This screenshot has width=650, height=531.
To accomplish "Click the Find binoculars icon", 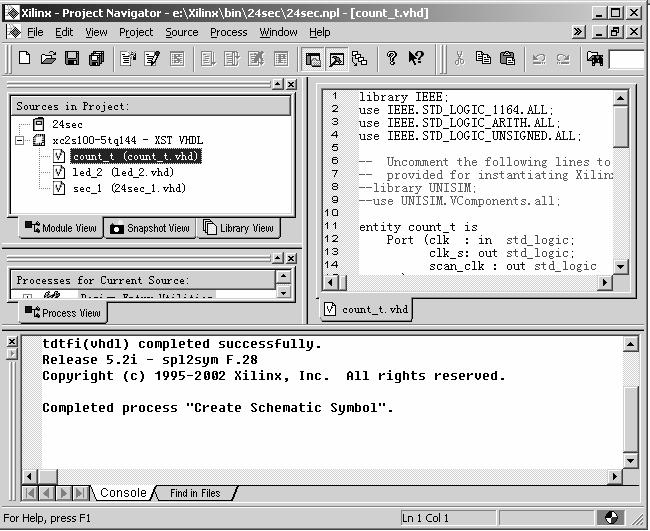I will click(x=595, y=58).
